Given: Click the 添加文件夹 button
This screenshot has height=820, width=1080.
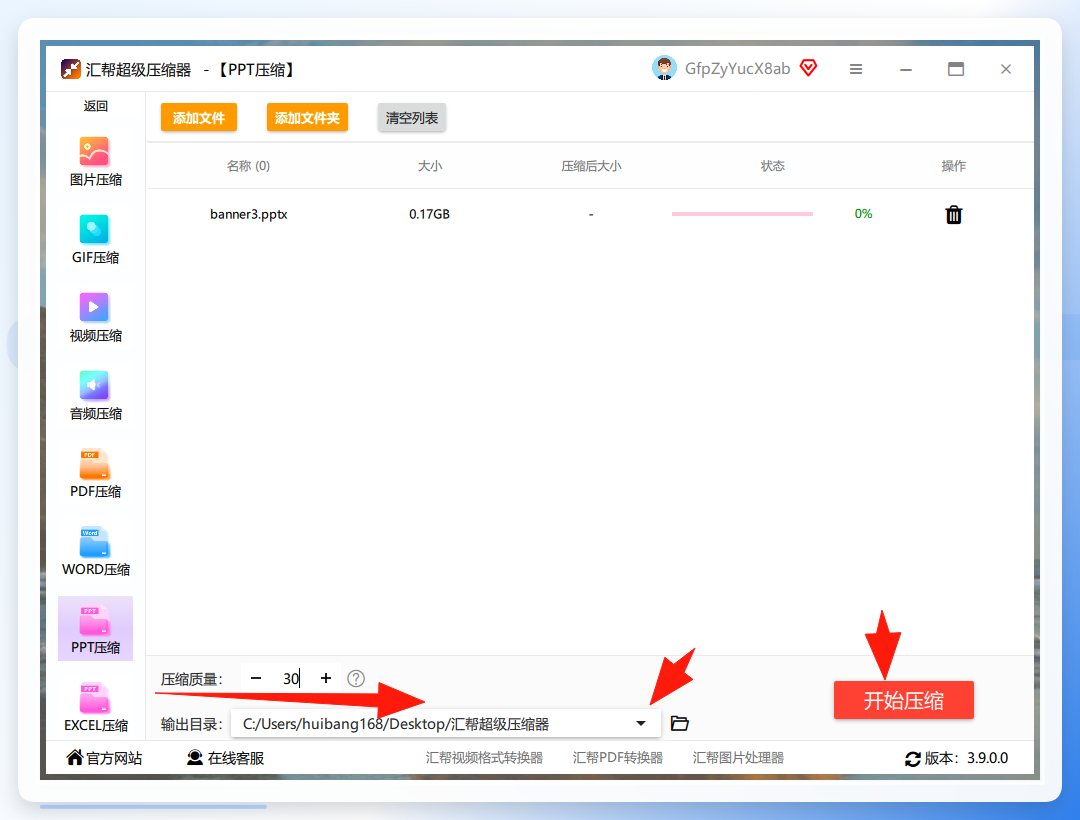Looking at the screenshot, I should (x=307, y=118).
